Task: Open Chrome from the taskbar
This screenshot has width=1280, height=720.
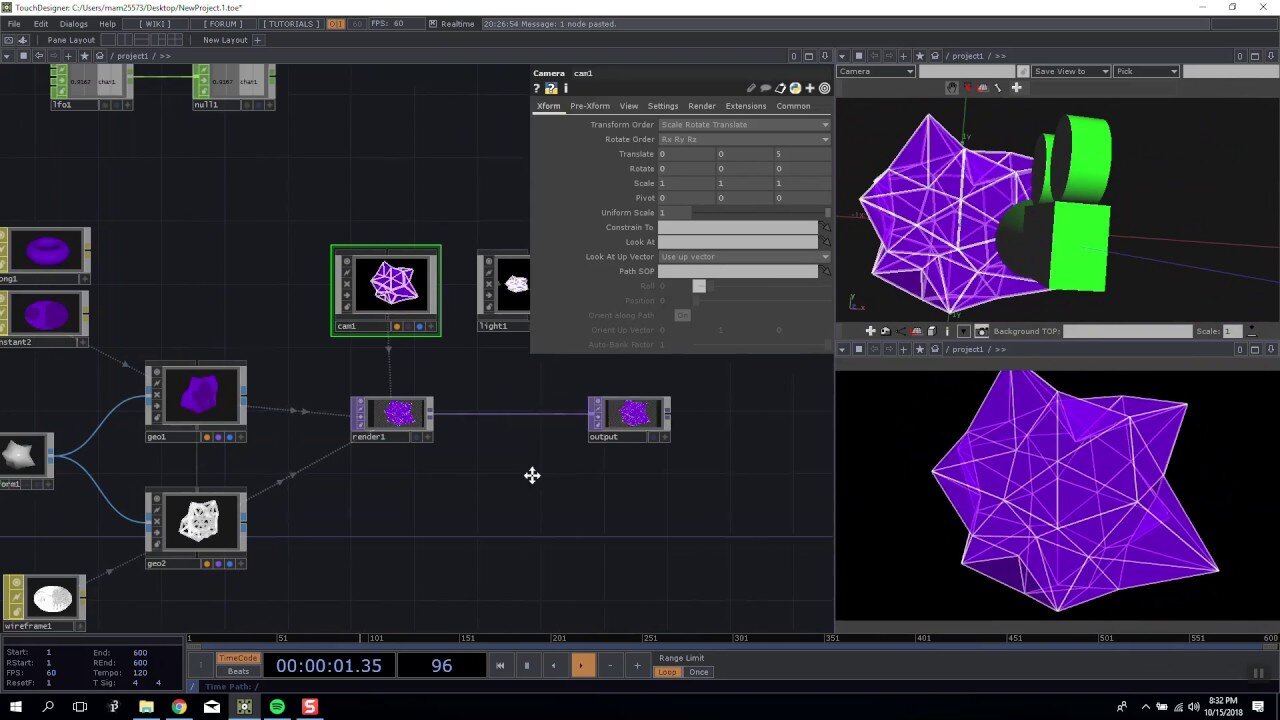Action: [179, 707]
